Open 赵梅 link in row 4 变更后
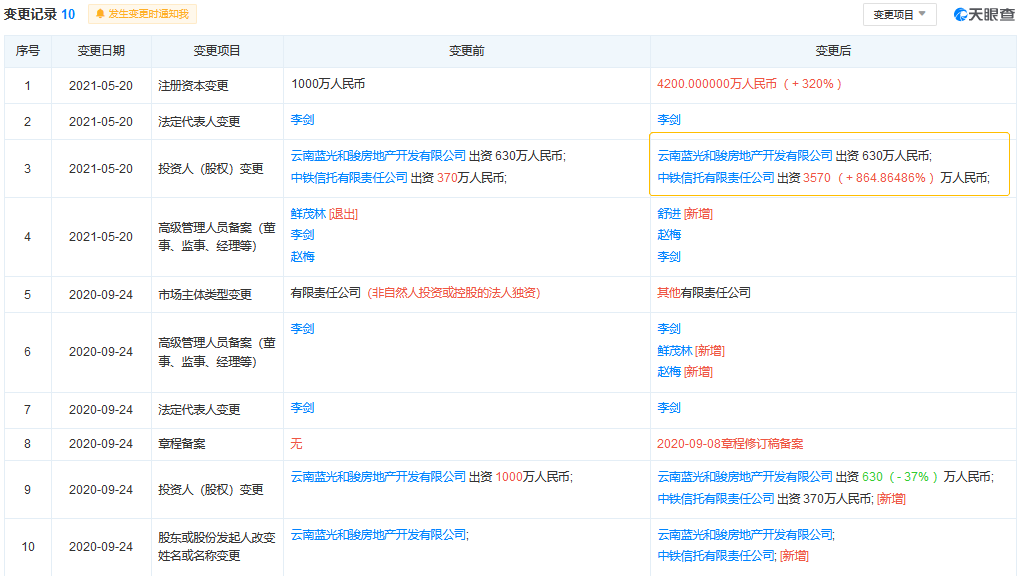This screenshot has width=1024, height=576. tap(669, 234)
